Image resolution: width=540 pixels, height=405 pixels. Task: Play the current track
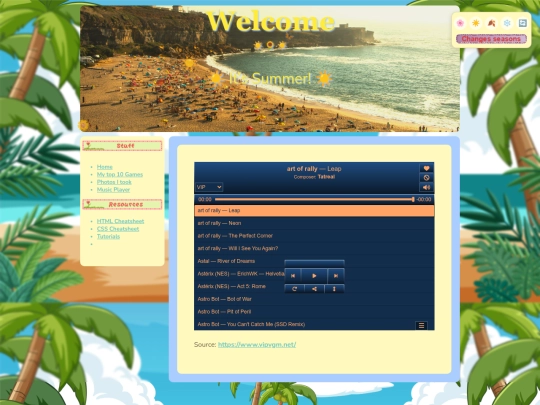click(x=314, y=276)
